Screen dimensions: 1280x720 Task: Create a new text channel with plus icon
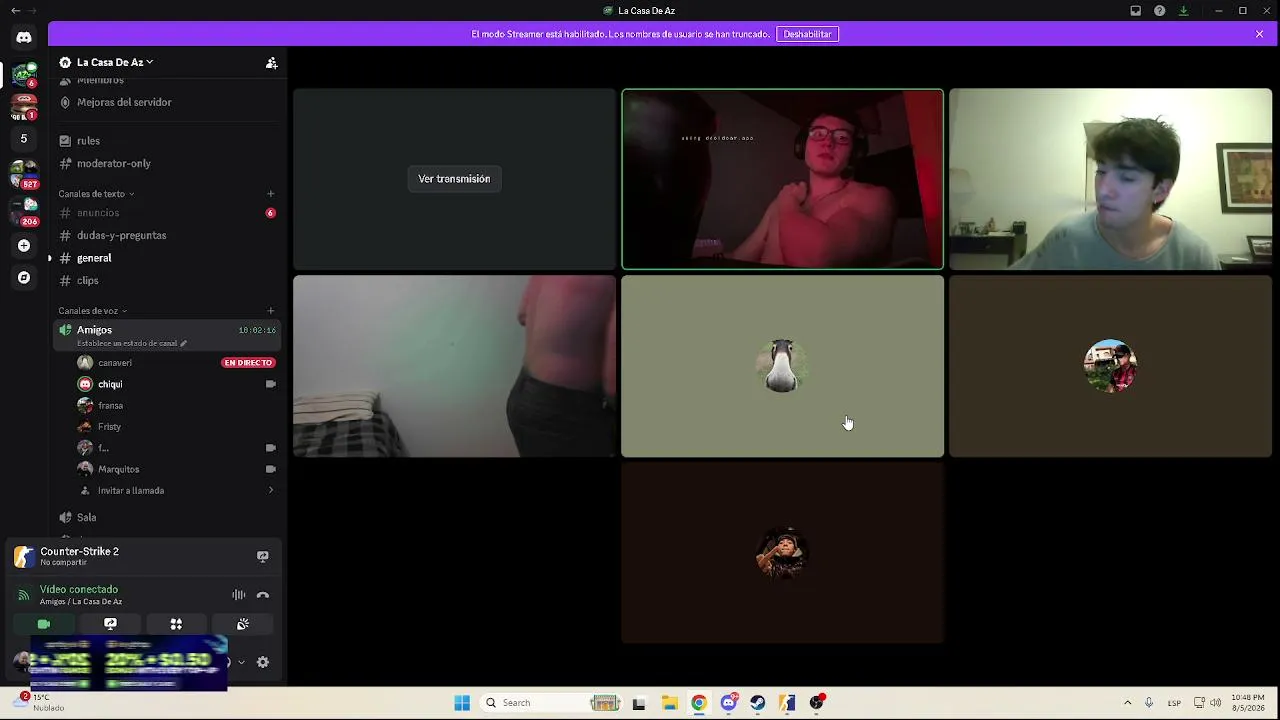coord(270,194)
